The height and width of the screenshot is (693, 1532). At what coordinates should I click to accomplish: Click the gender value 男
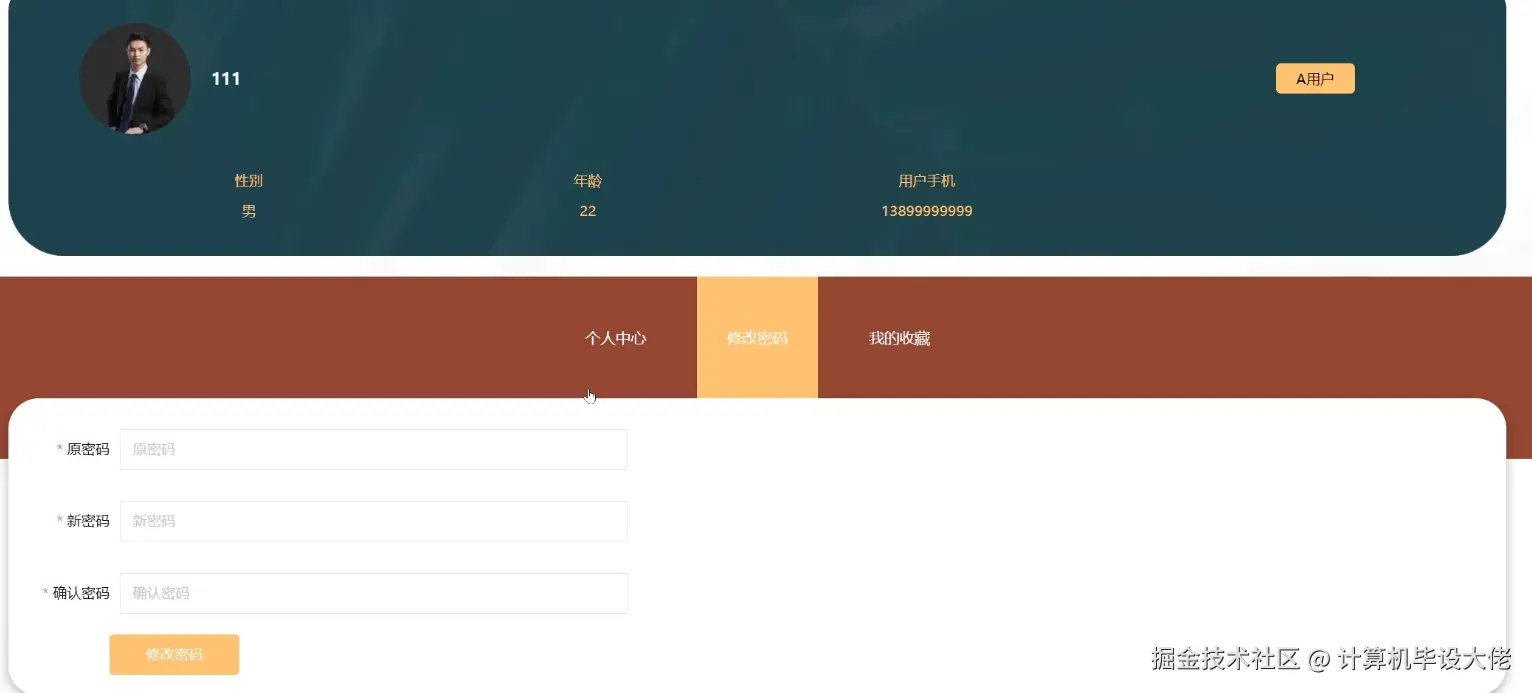pyautogui.click(x=248, y=211)
